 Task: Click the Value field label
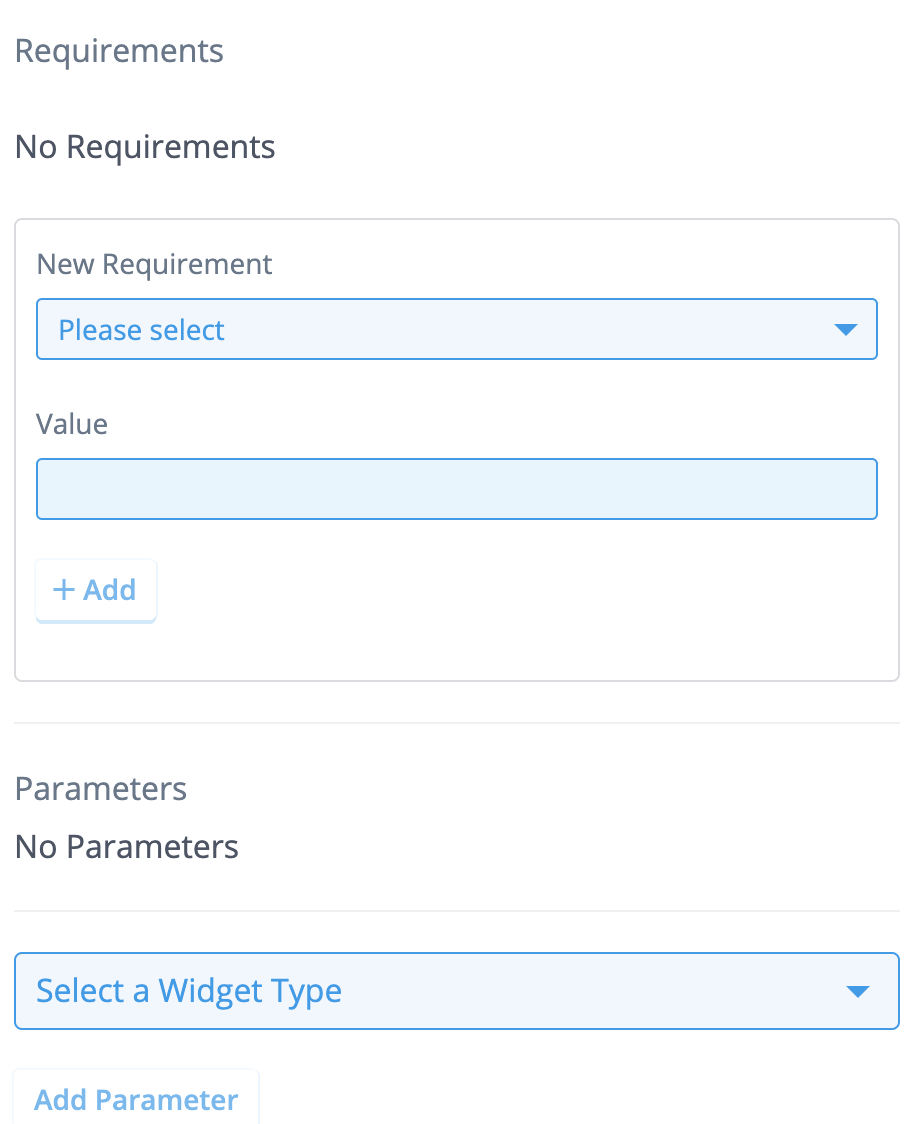coord(71,424)
